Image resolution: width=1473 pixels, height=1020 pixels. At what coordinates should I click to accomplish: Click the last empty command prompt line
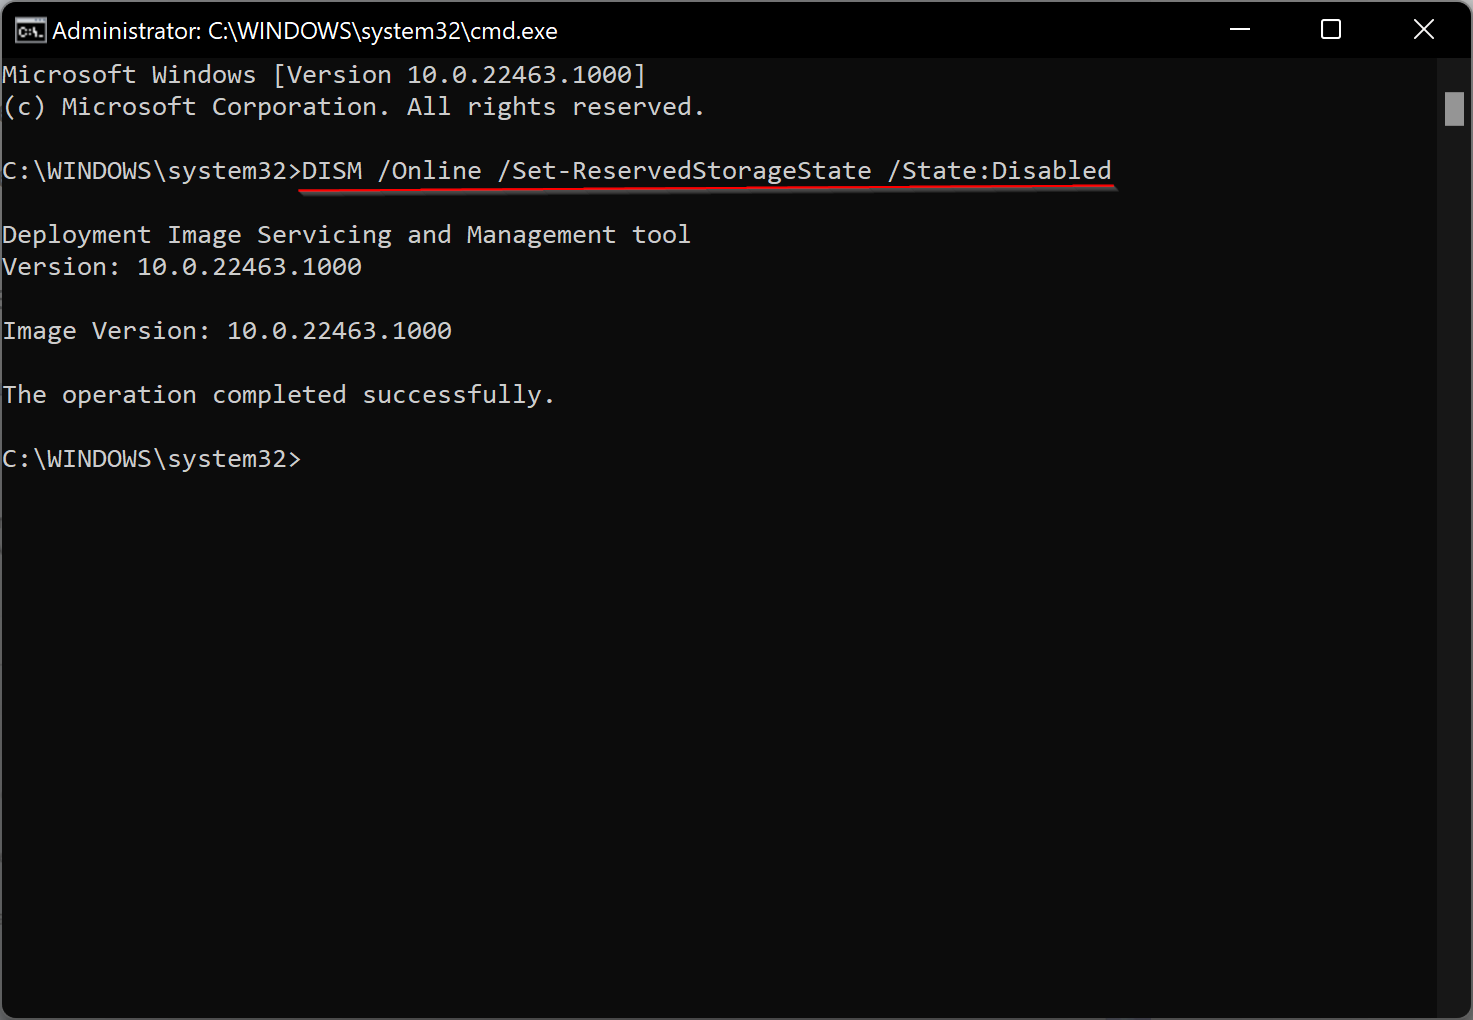151,459
